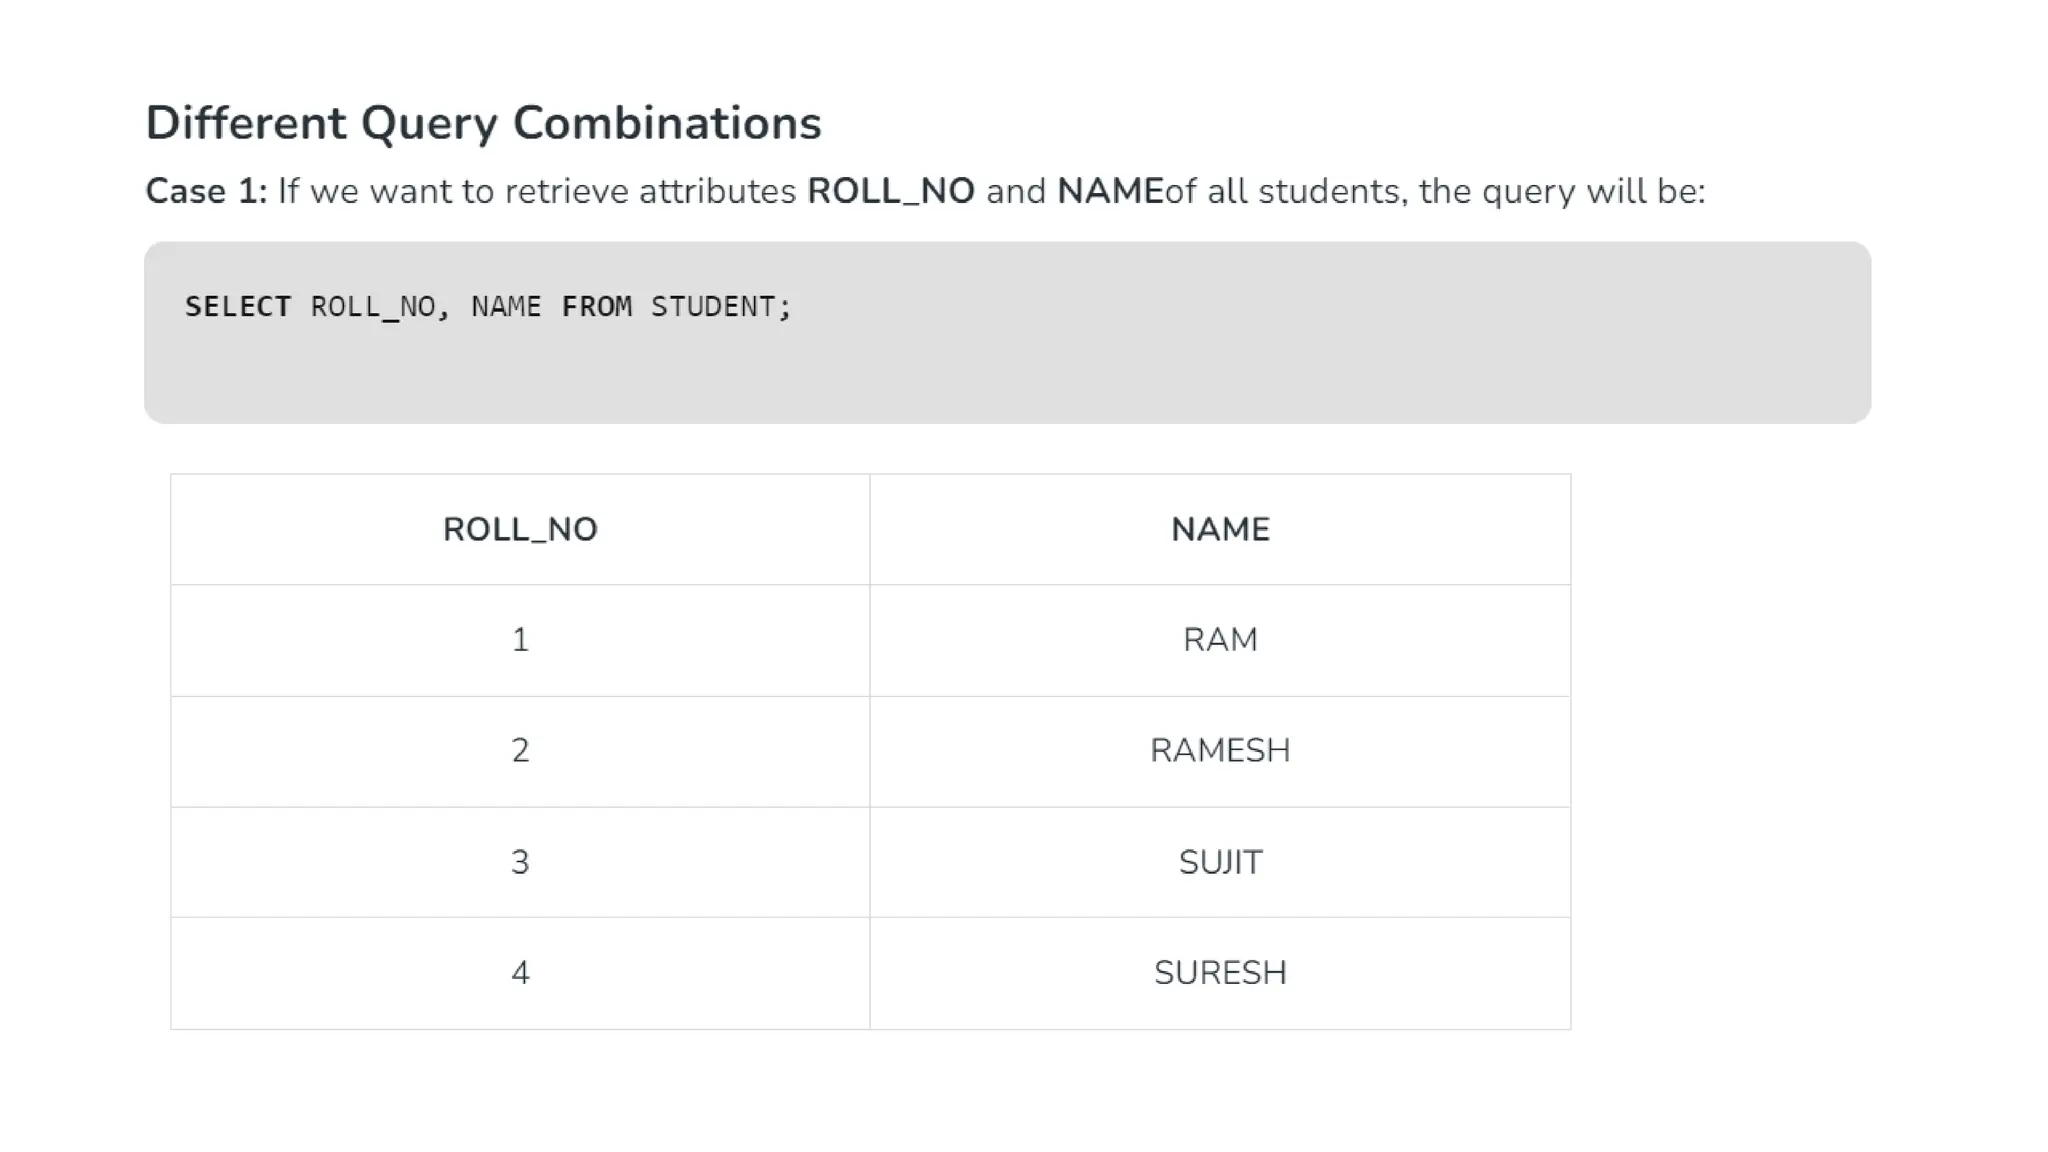Select the table cell with roll number 4
The image size is (2048, 1152).
(520, 973)
